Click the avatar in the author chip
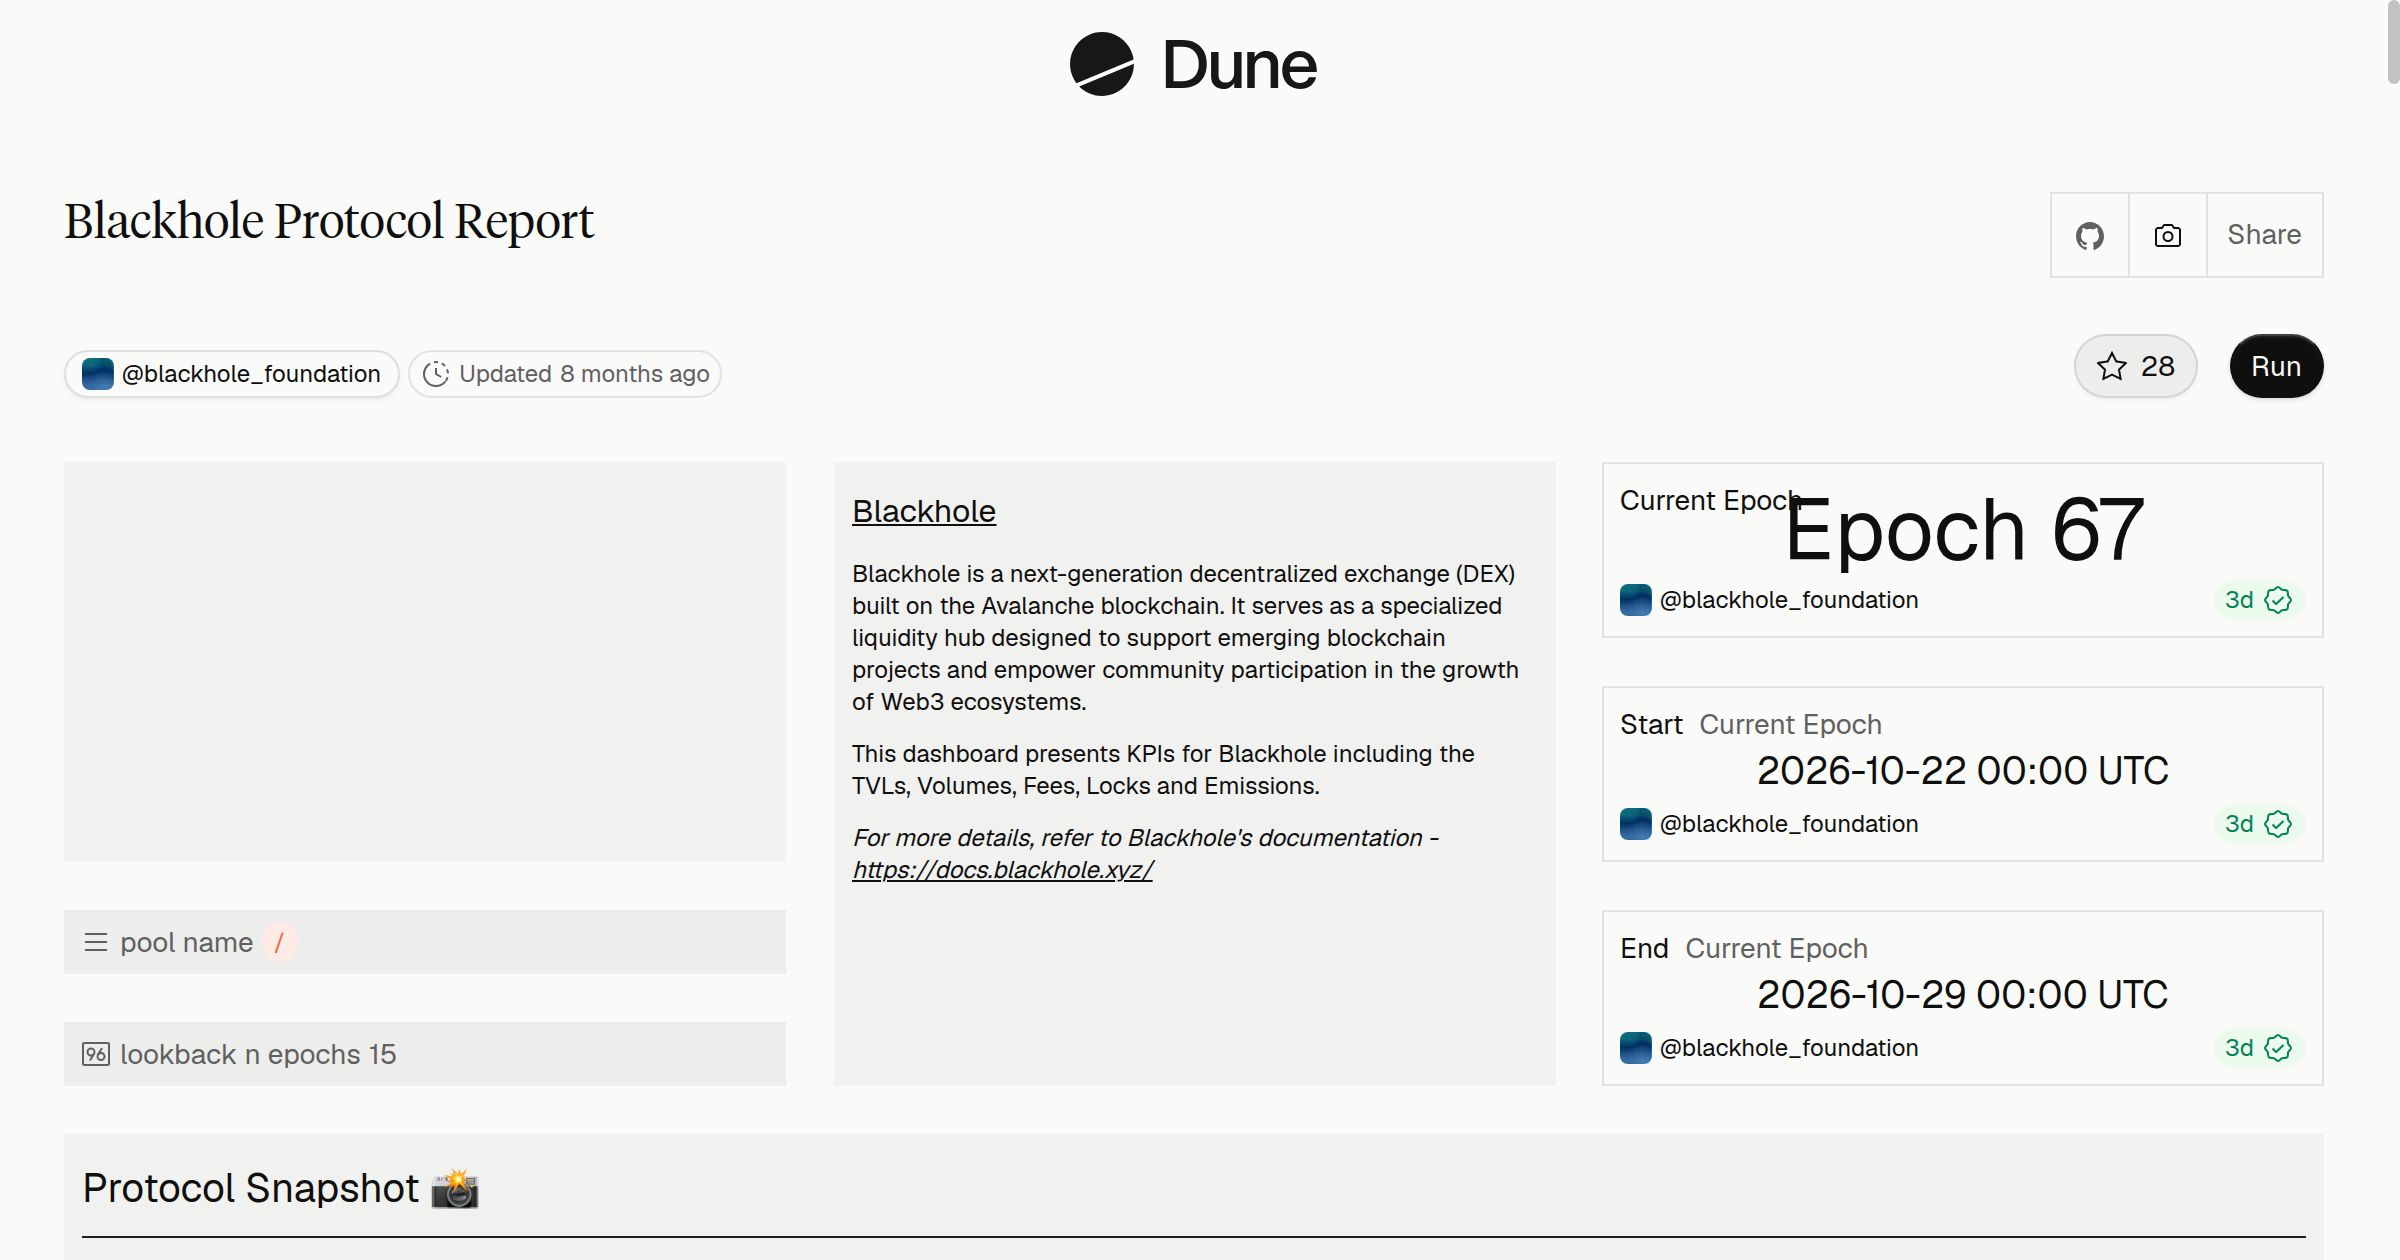The width and height of the screenshot is (2400, 1260). click(98, 374)
